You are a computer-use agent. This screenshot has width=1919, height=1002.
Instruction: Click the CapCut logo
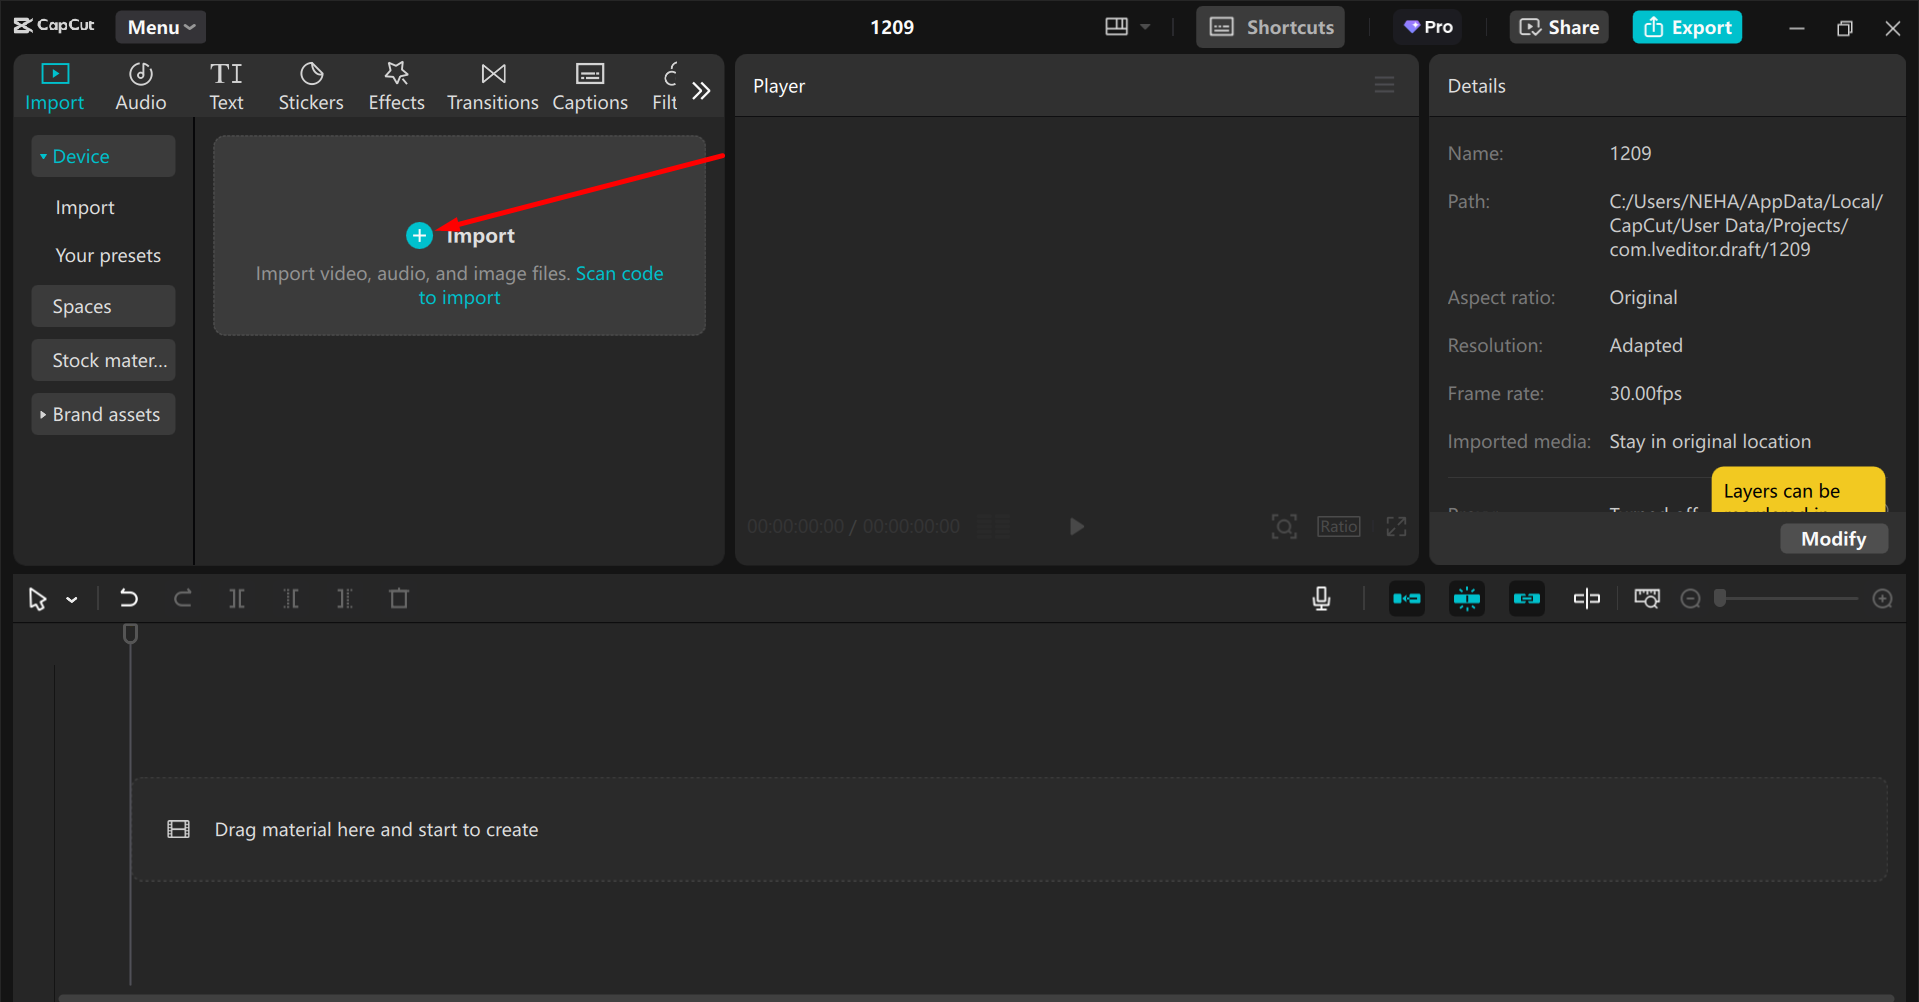click(x=54, y=26)
